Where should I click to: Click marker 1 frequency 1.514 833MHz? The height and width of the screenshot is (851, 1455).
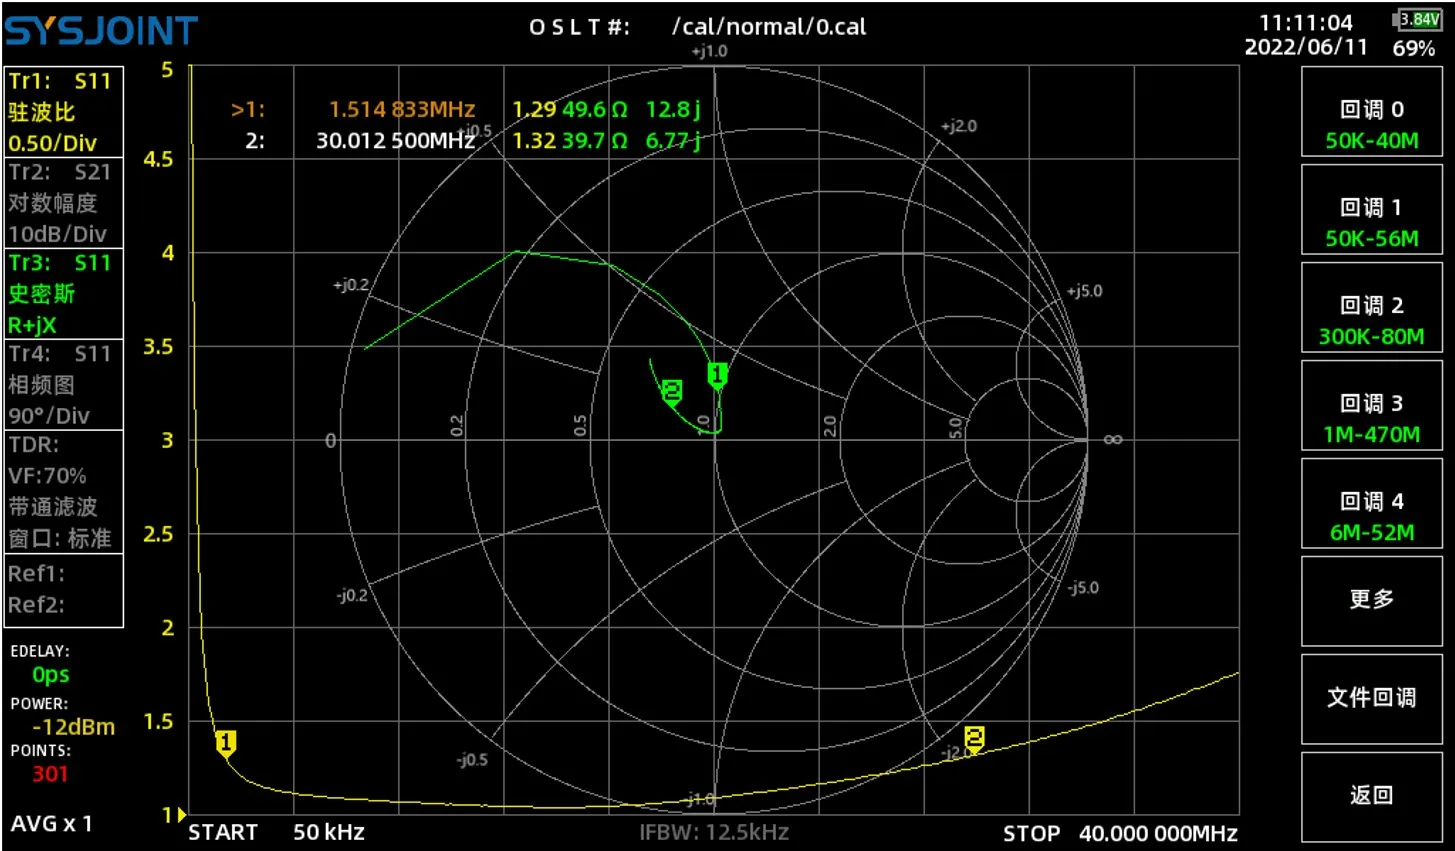click(402, 109)
